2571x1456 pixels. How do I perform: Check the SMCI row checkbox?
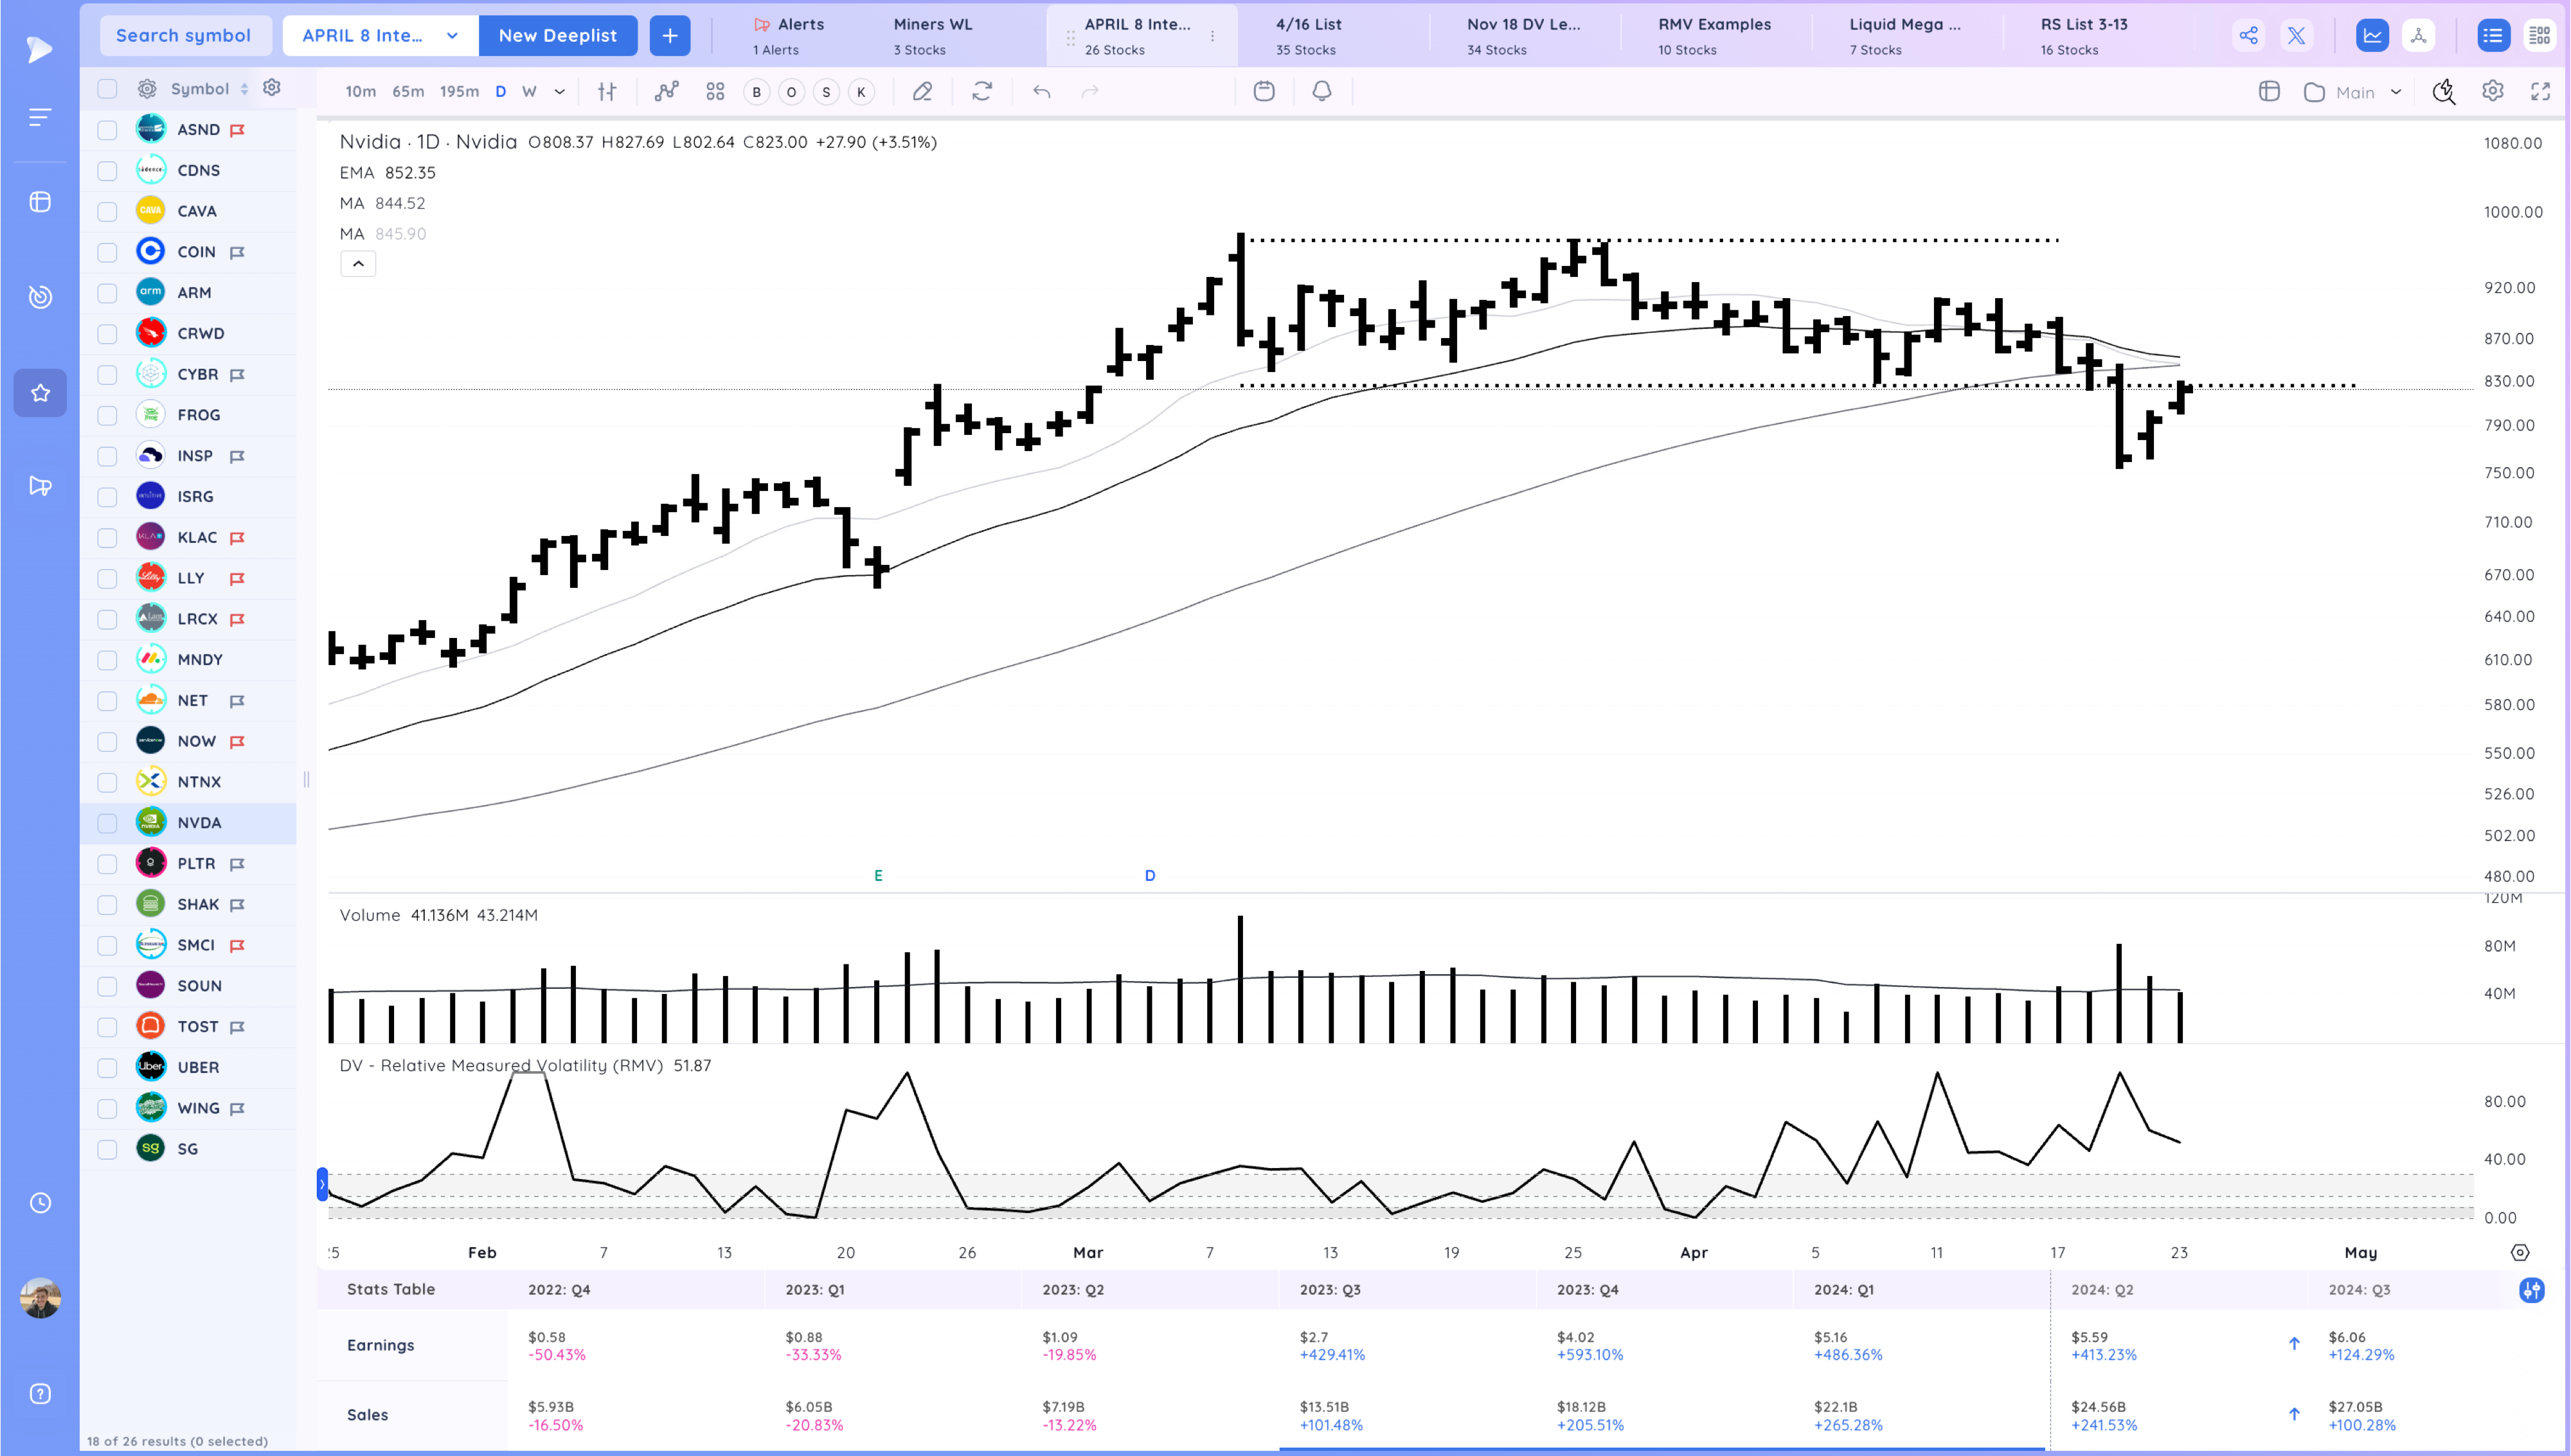click(107, 946)
